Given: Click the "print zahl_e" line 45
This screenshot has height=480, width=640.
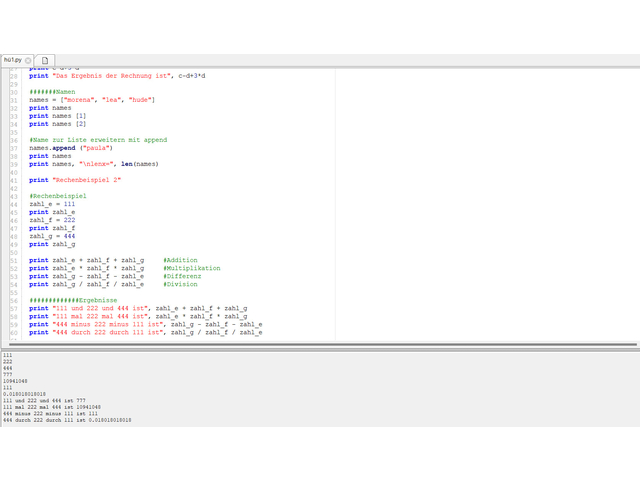Looking at the screenshot, I should pos(52,212).
